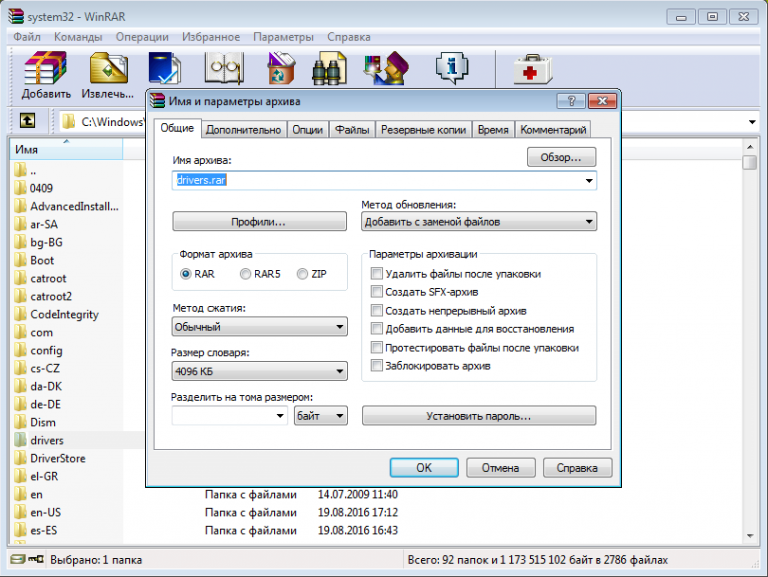Click the disk icon in status bar
The width and height of the screenshot is (768, 577).
point(18,559)
